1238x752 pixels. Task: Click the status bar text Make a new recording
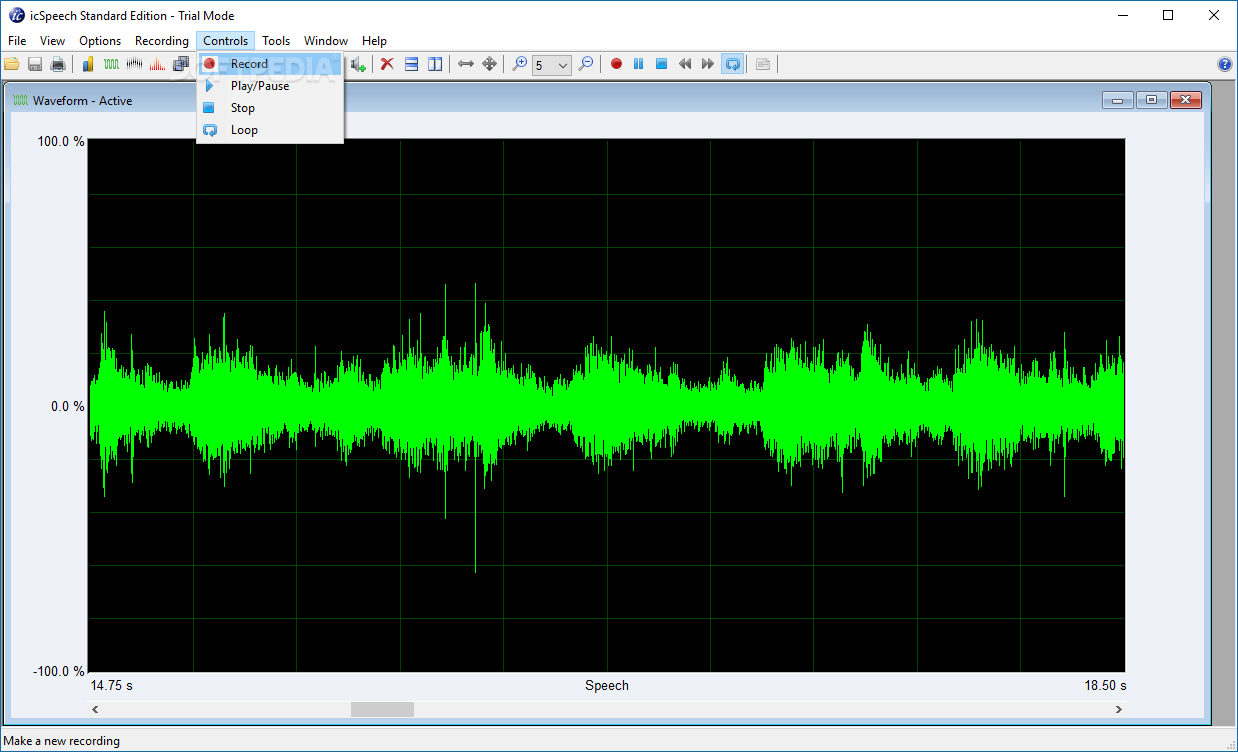point(62,741)
